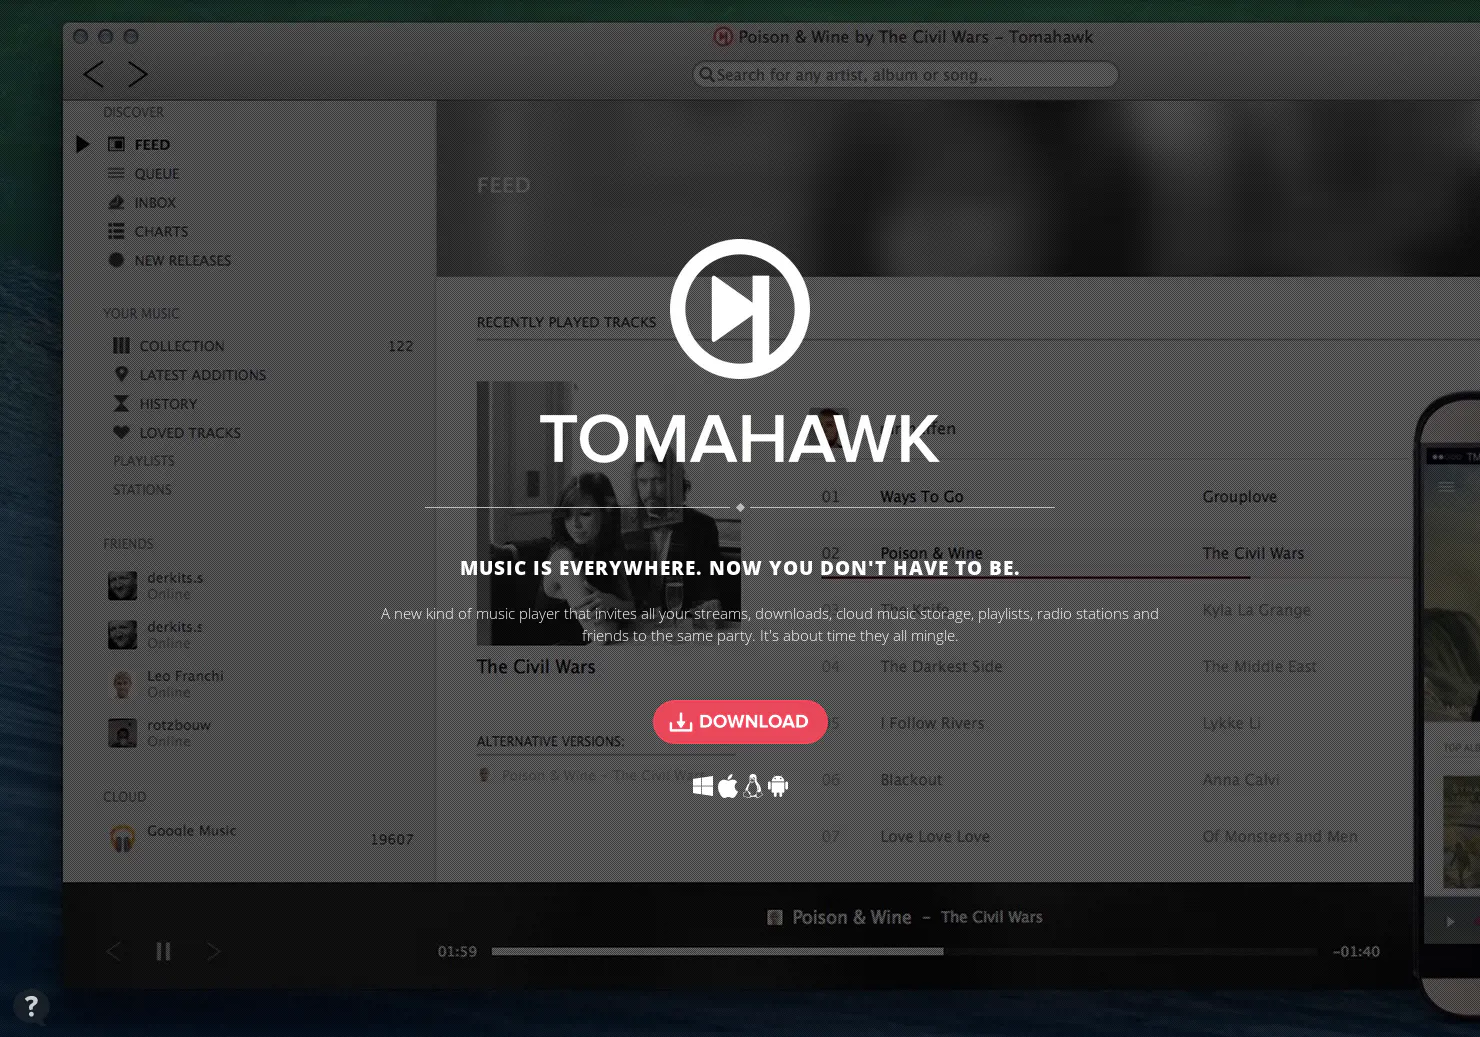Click the first derkits.s friend avatar

pyautogui.click(x=123, y=586)
